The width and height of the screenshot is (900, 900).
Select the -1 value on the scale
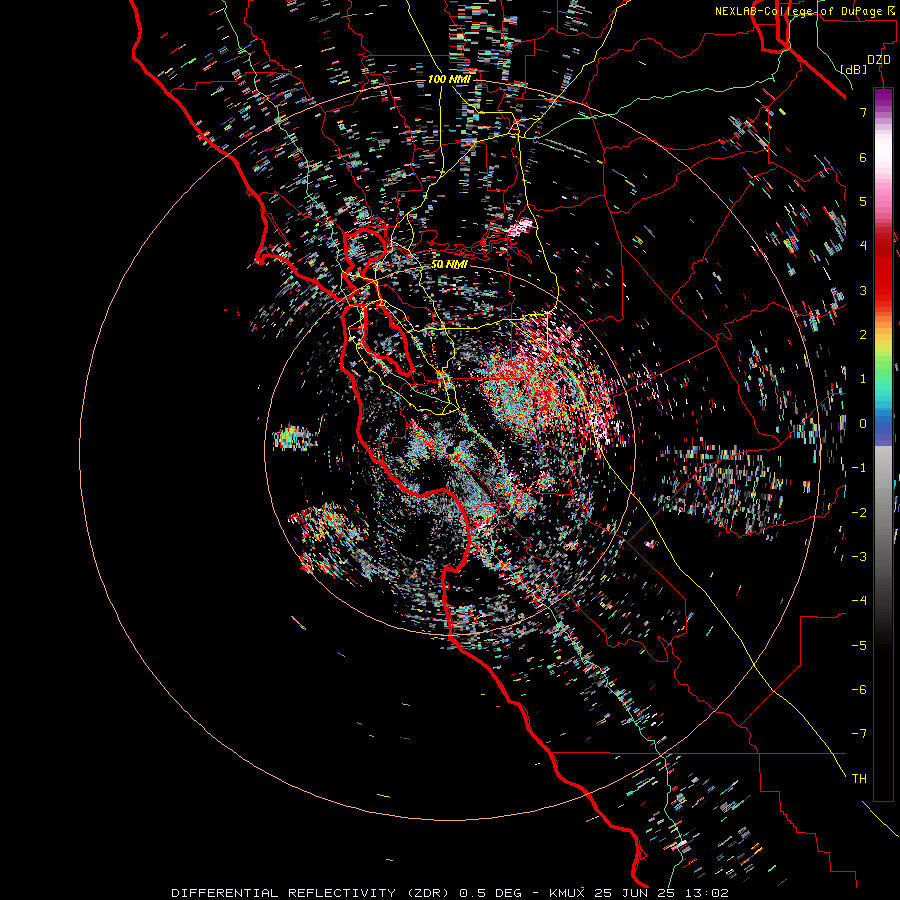(859, 468)
